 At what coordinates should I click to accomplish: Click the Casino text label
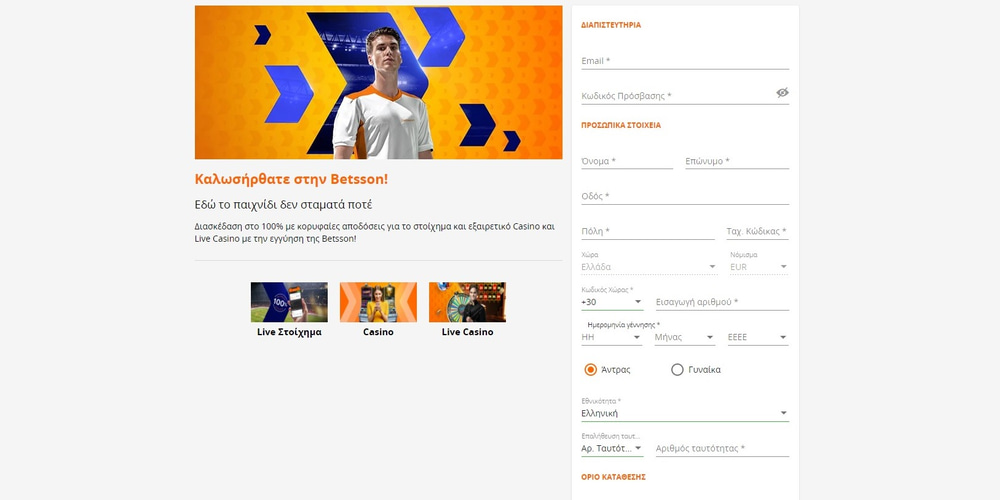click(x=378, y=332)
